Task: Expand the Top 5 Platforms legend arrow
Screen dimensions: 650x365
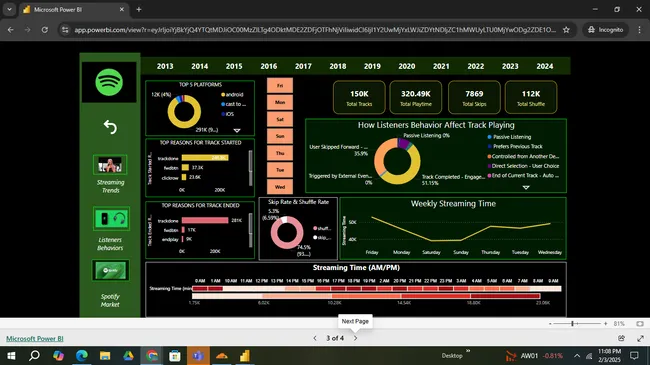Action: pos(237,131)
